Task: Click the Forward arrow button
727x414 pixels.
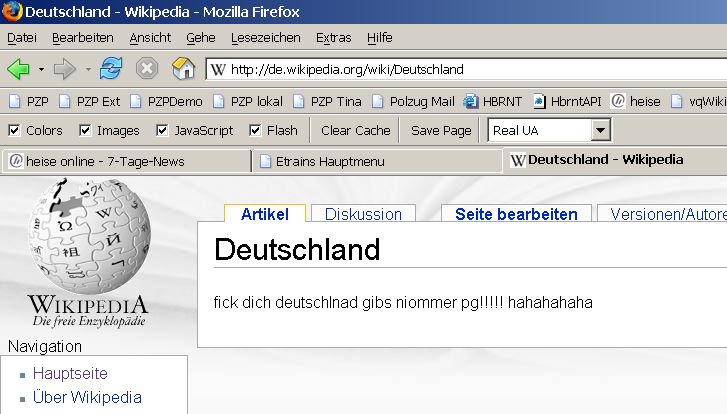Action: pos(66,70)
